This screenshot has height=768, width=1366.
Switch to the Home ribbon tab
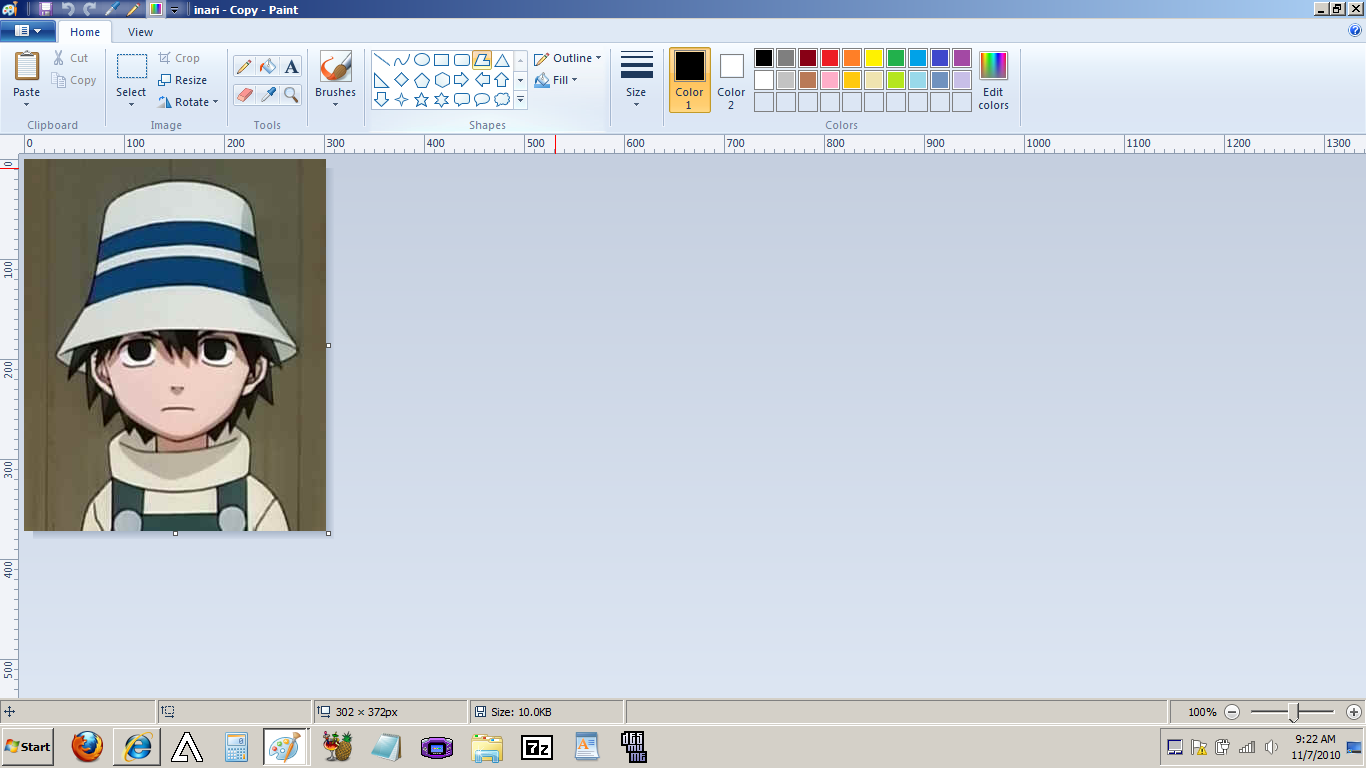click(85, 32)
